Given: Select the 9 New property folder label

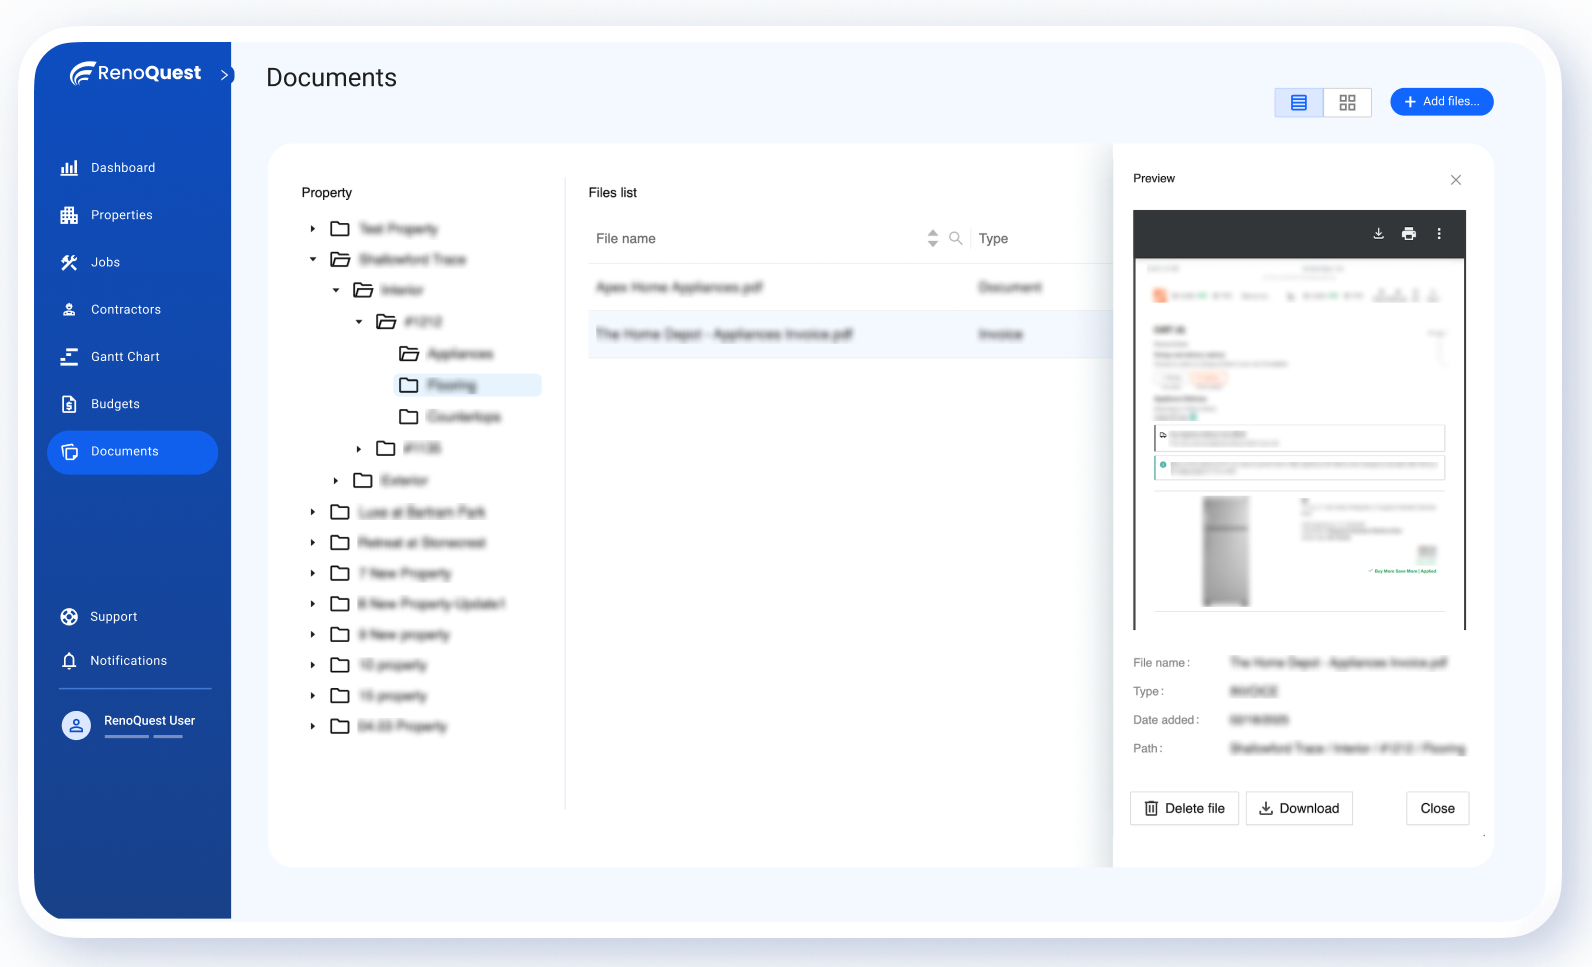Looking at the screenshot, I should click(404, 635).
